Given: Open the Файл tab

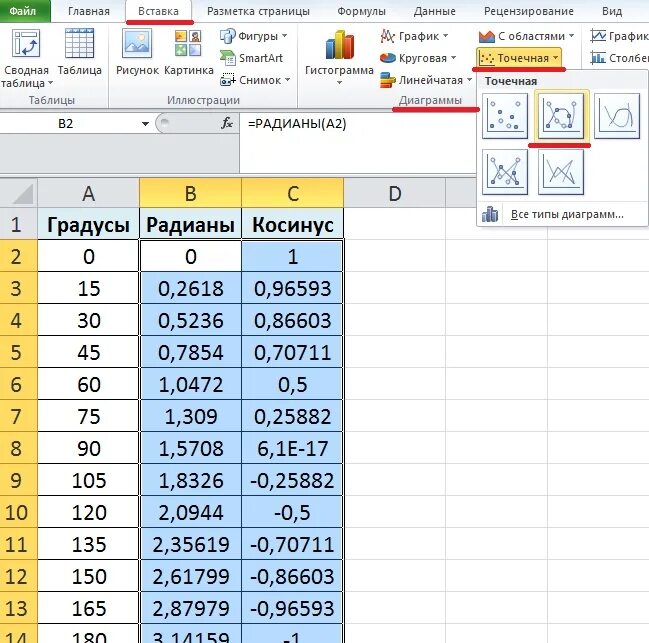Looking at the screenshot, I should click(23, 11).
